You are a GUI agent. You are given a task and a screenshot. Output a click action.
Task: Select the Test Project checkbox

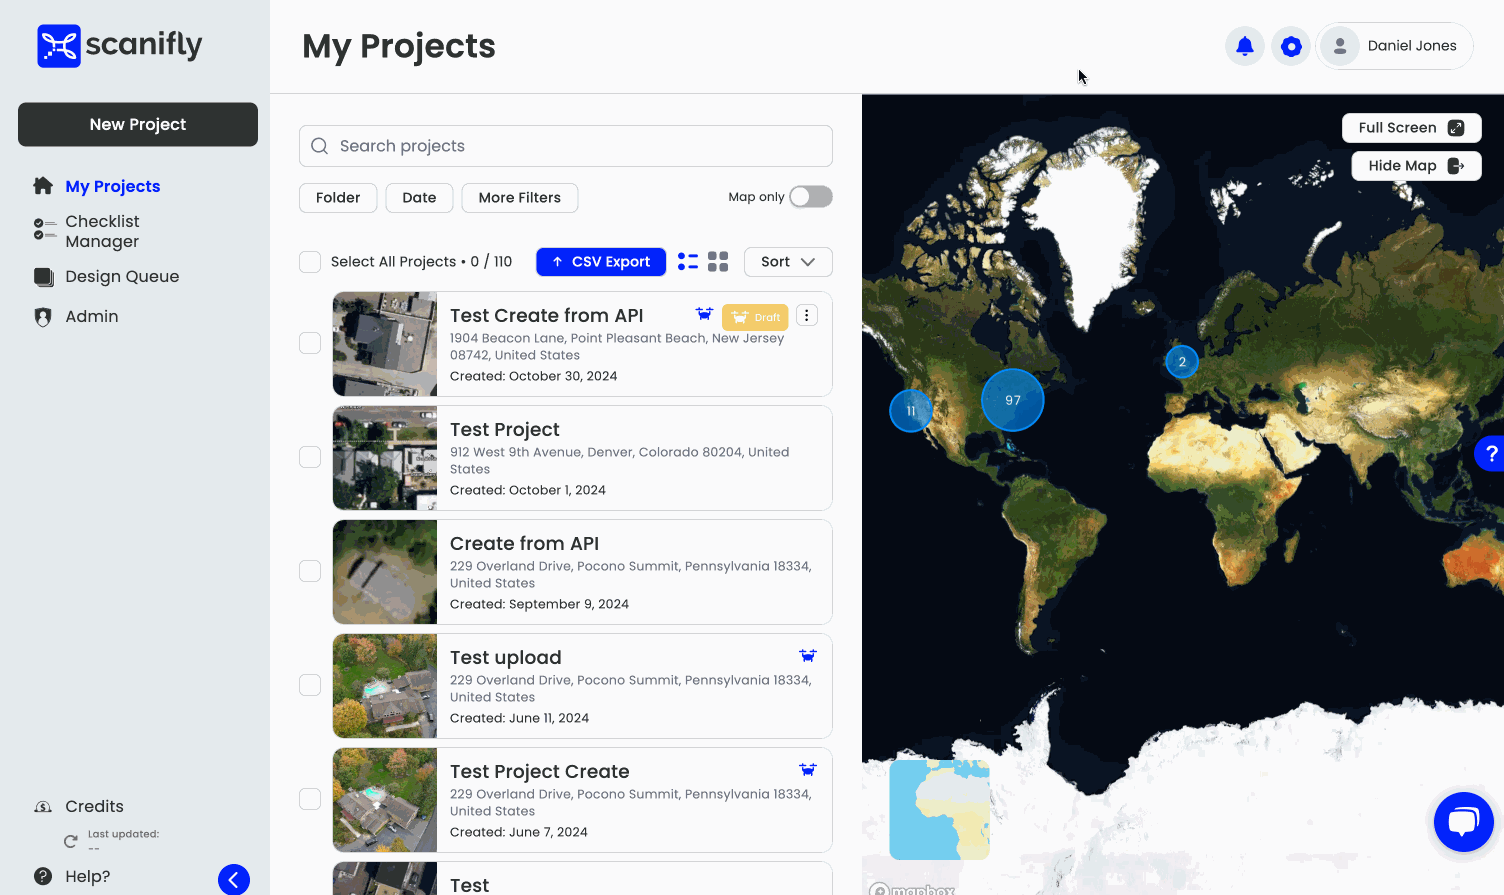pos(310,457)
